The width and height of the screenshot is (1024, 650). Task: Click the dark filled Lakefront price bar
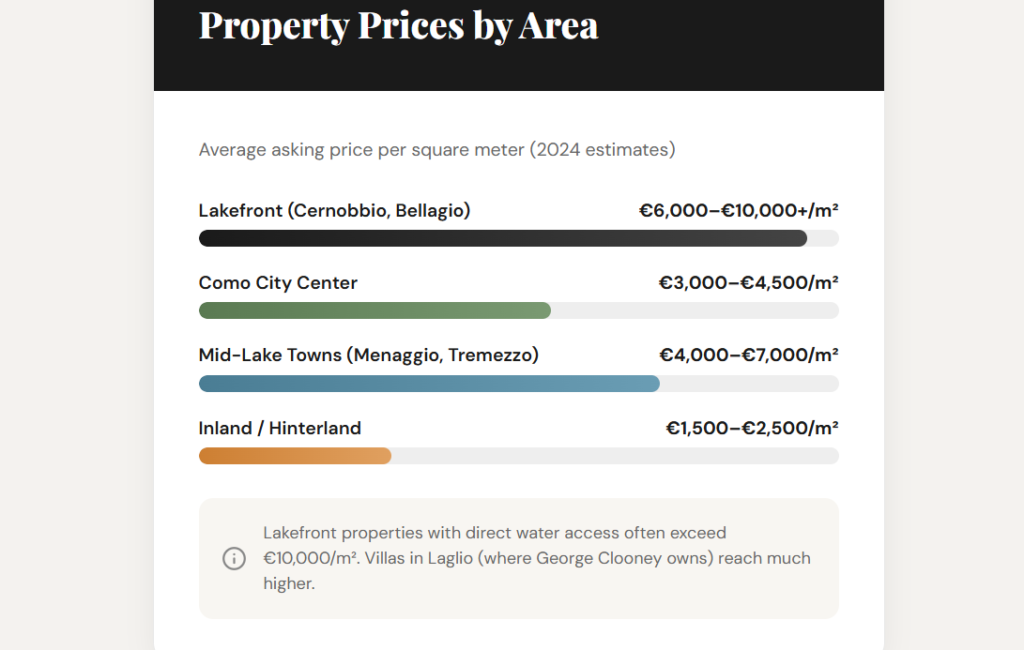pyautogui.click(x=502, y=238)
